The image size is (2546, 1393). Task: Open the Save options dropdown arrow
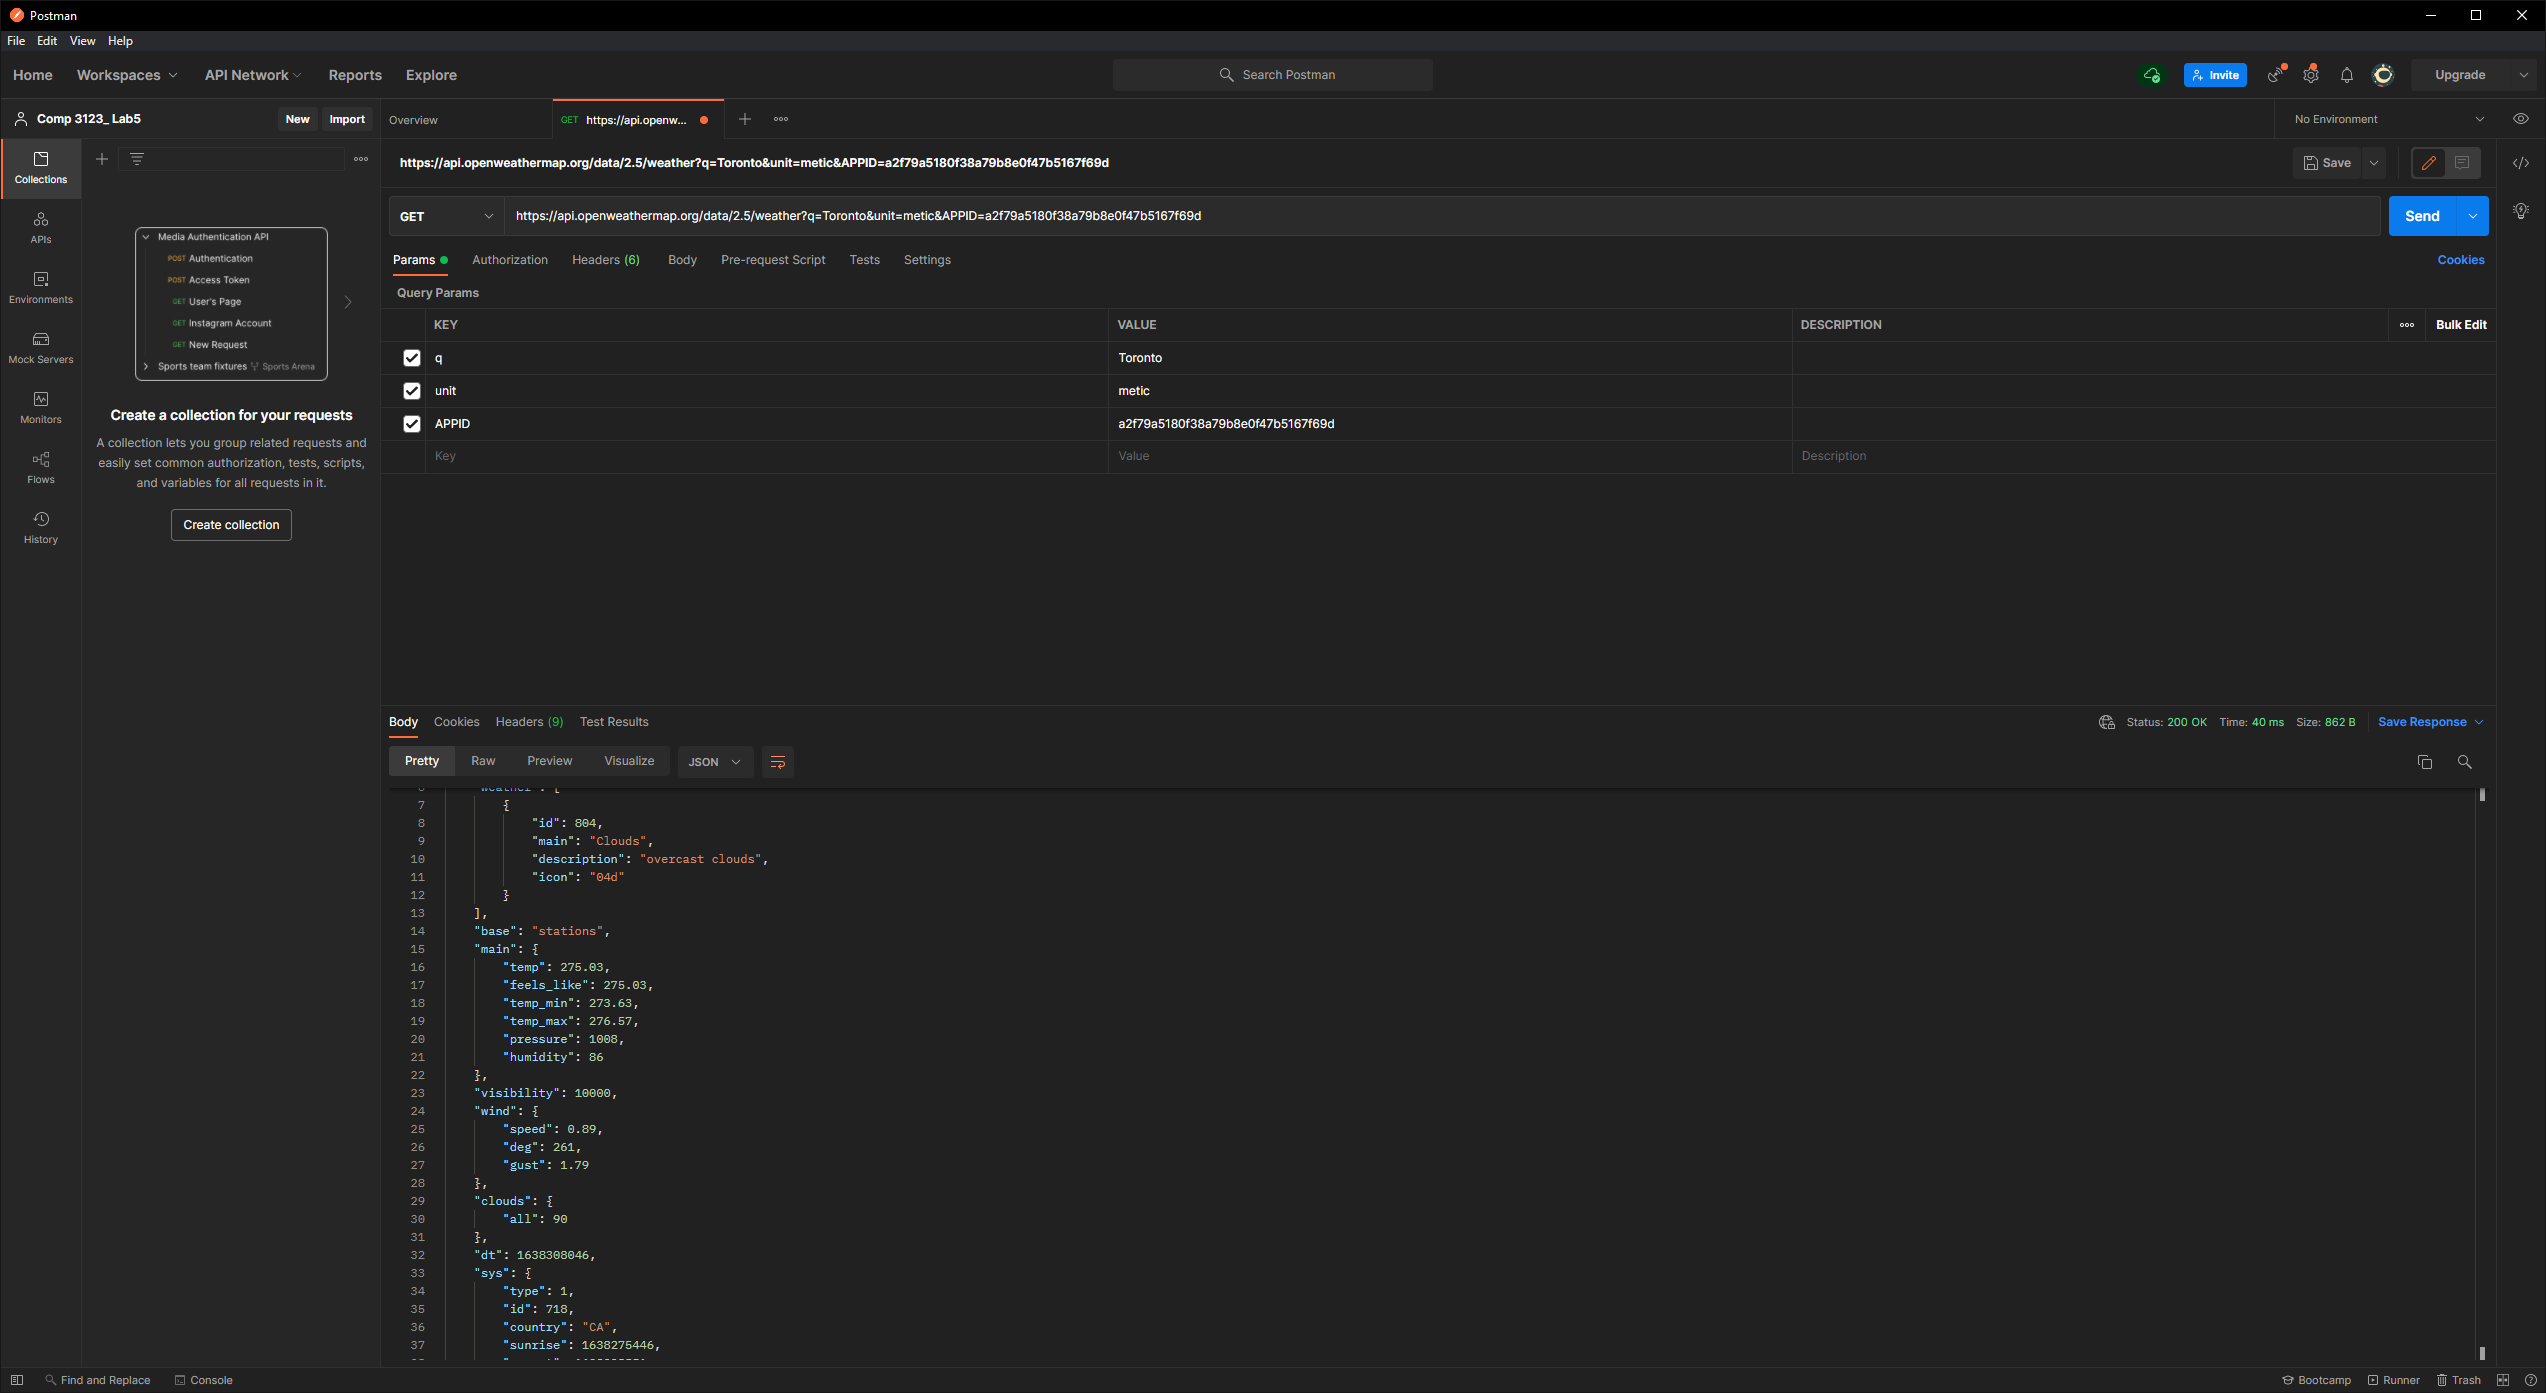[2373, 163]
